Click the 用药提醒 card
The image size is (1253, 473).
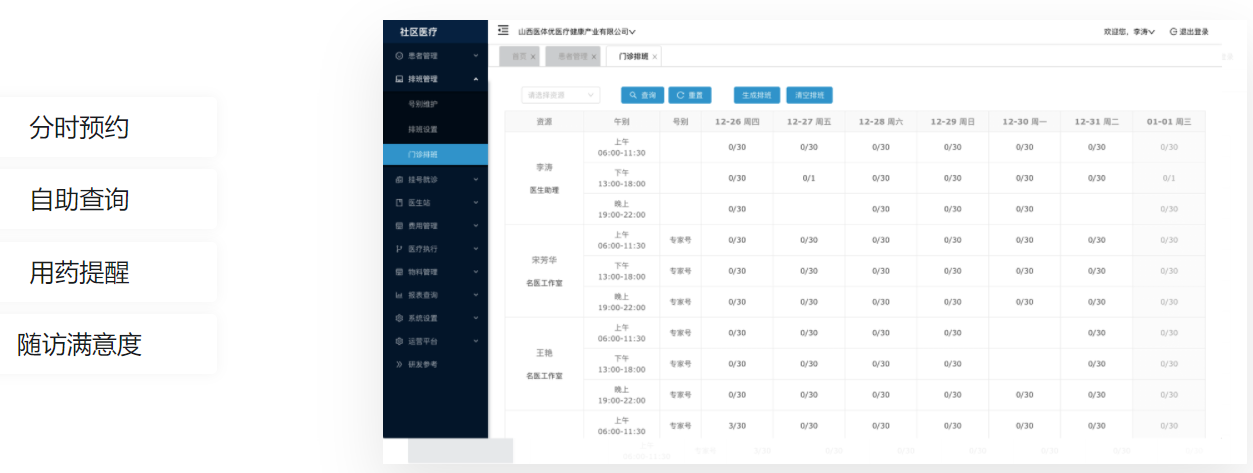[x=108, y=272]
